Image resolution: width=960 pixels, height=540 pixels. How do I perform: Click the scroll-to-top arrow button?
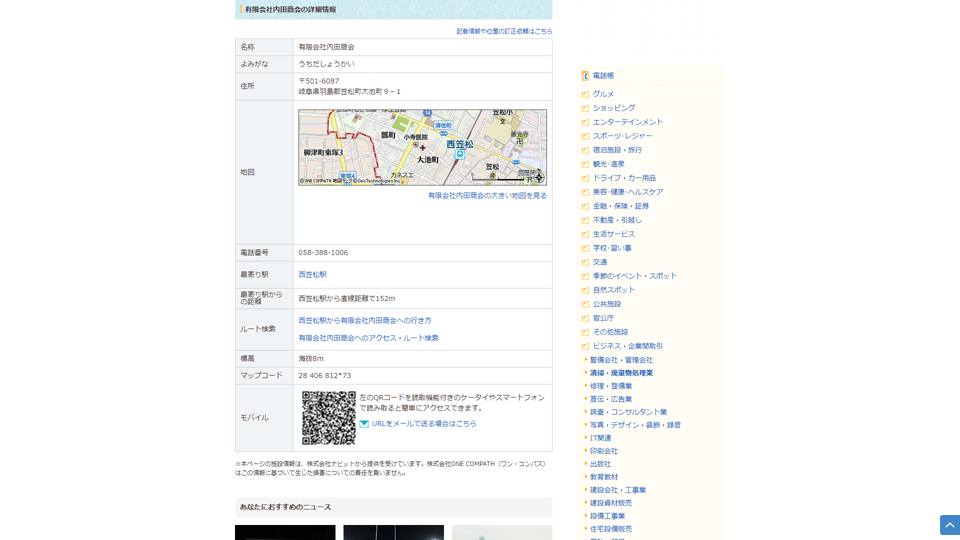coord(949,525)
